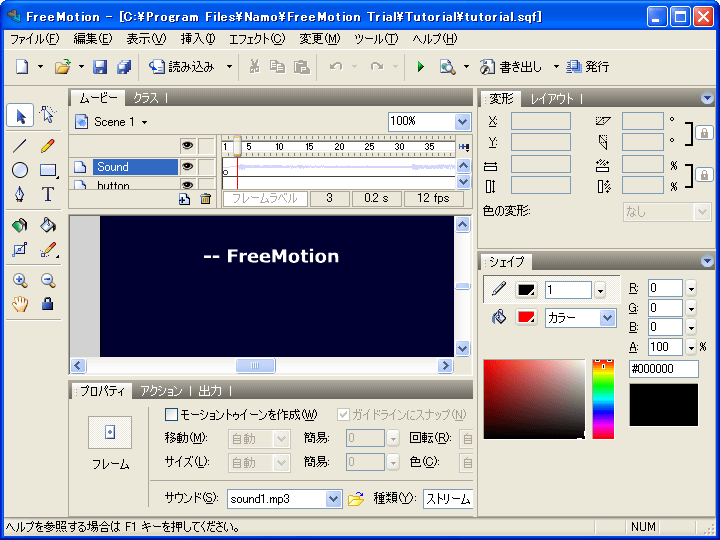The height and width of the screenshot is (540, 720).
Task: Toggle the lock column for Sound layer
Action: pos(207,166)
